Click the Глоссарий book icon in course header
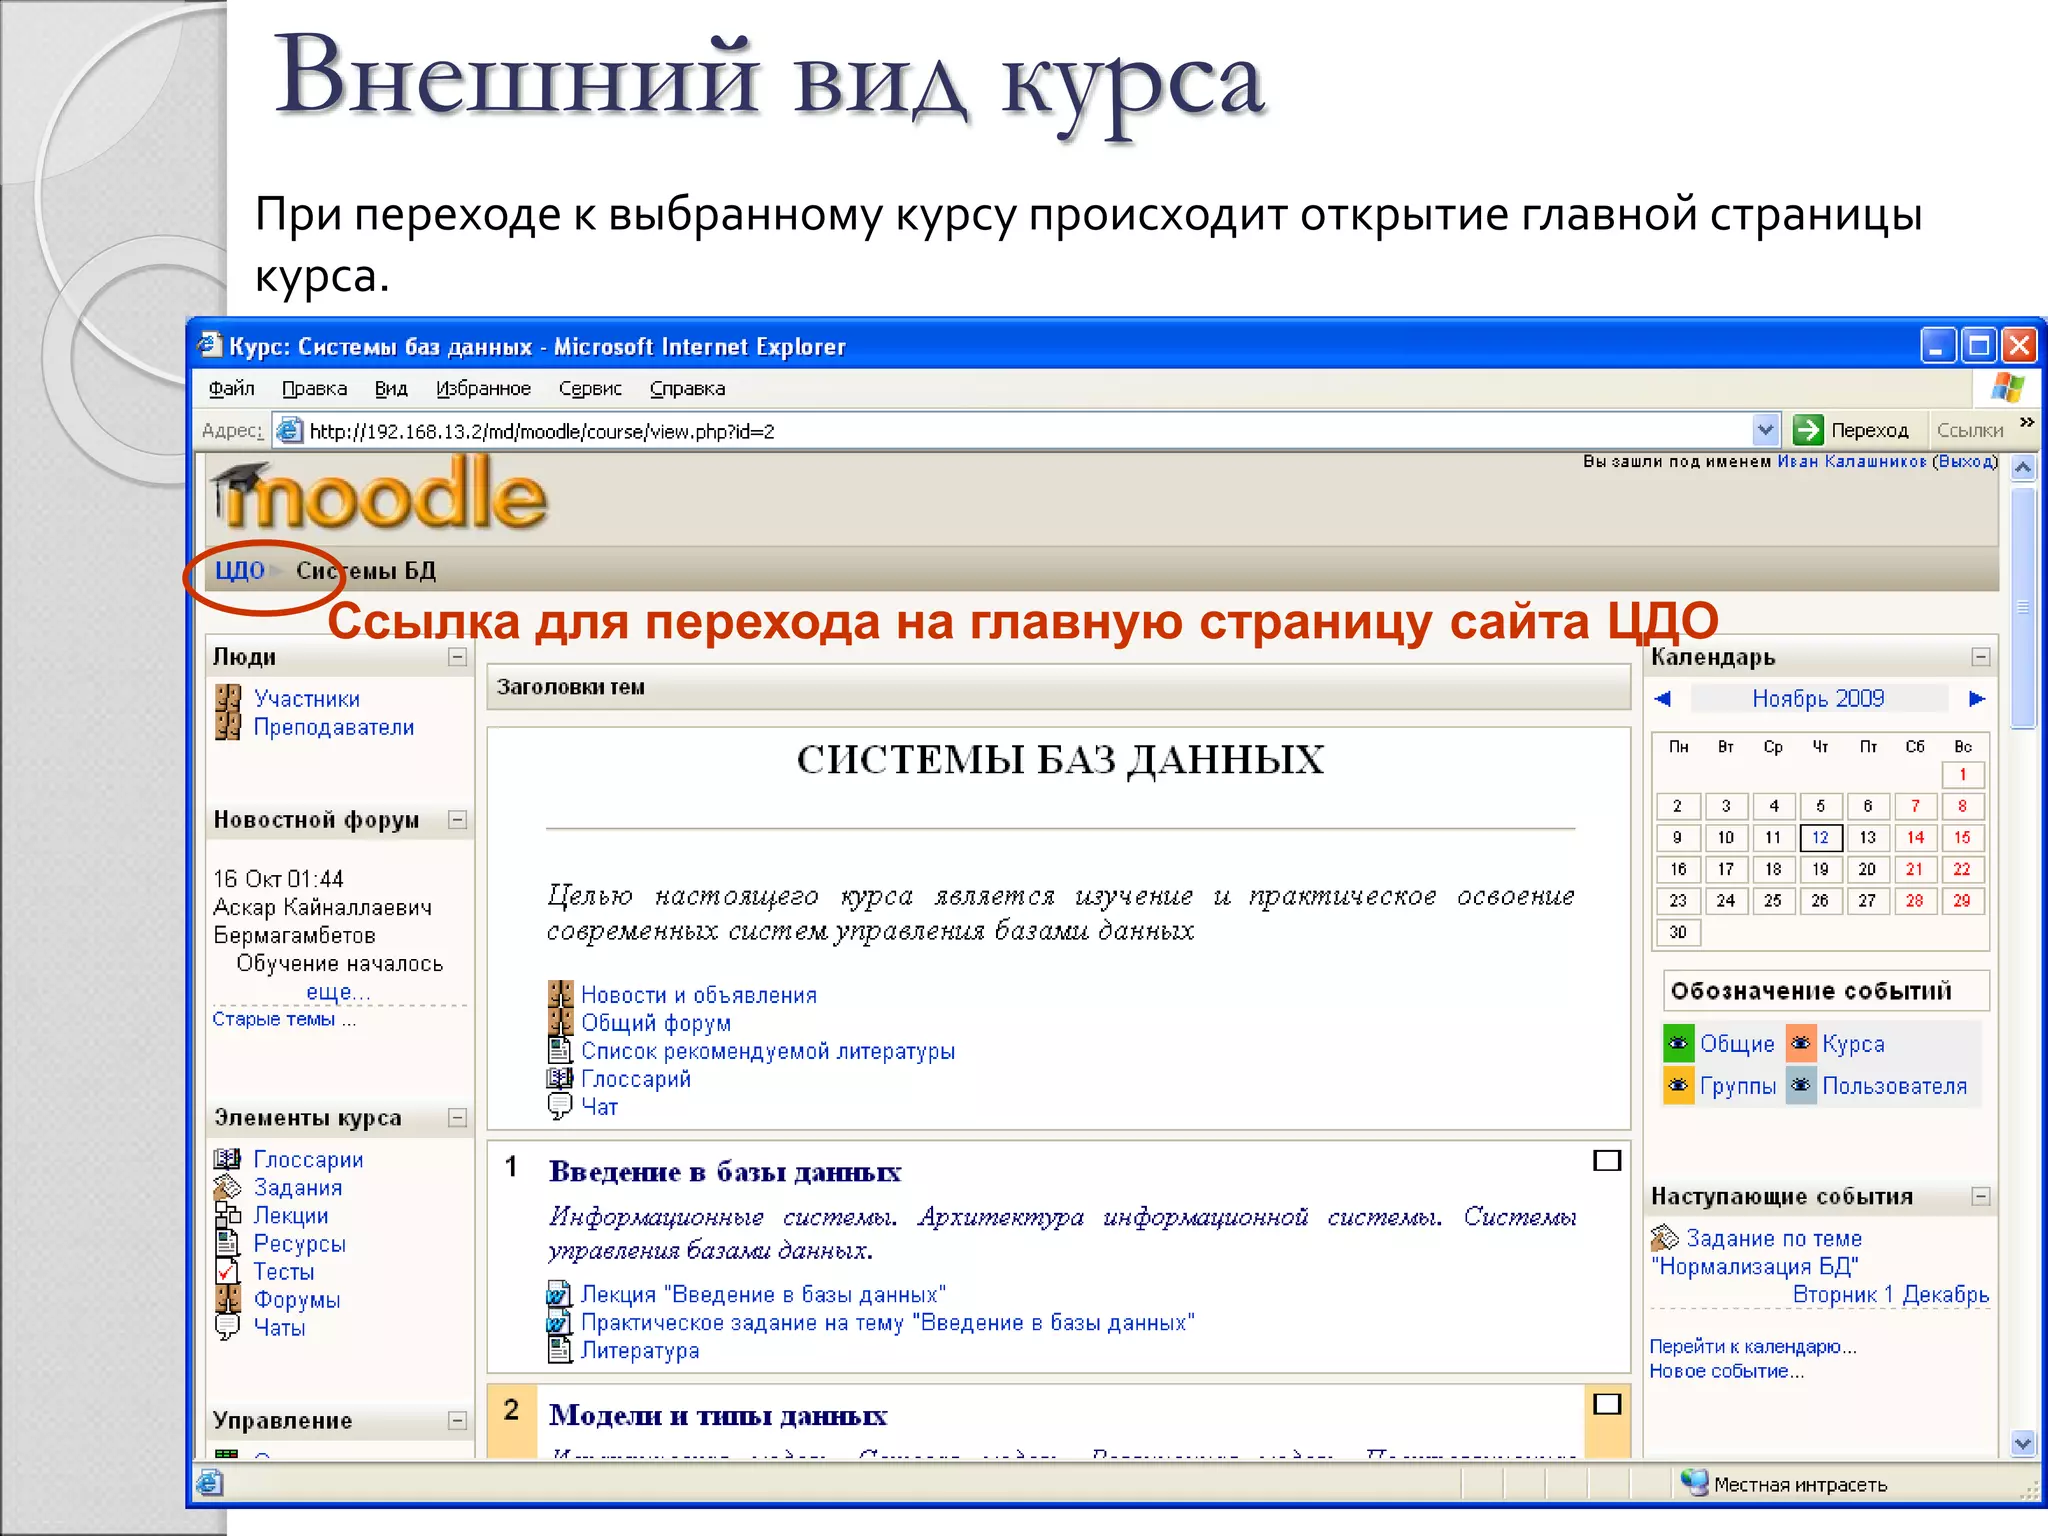 (x=560, y=1078)
